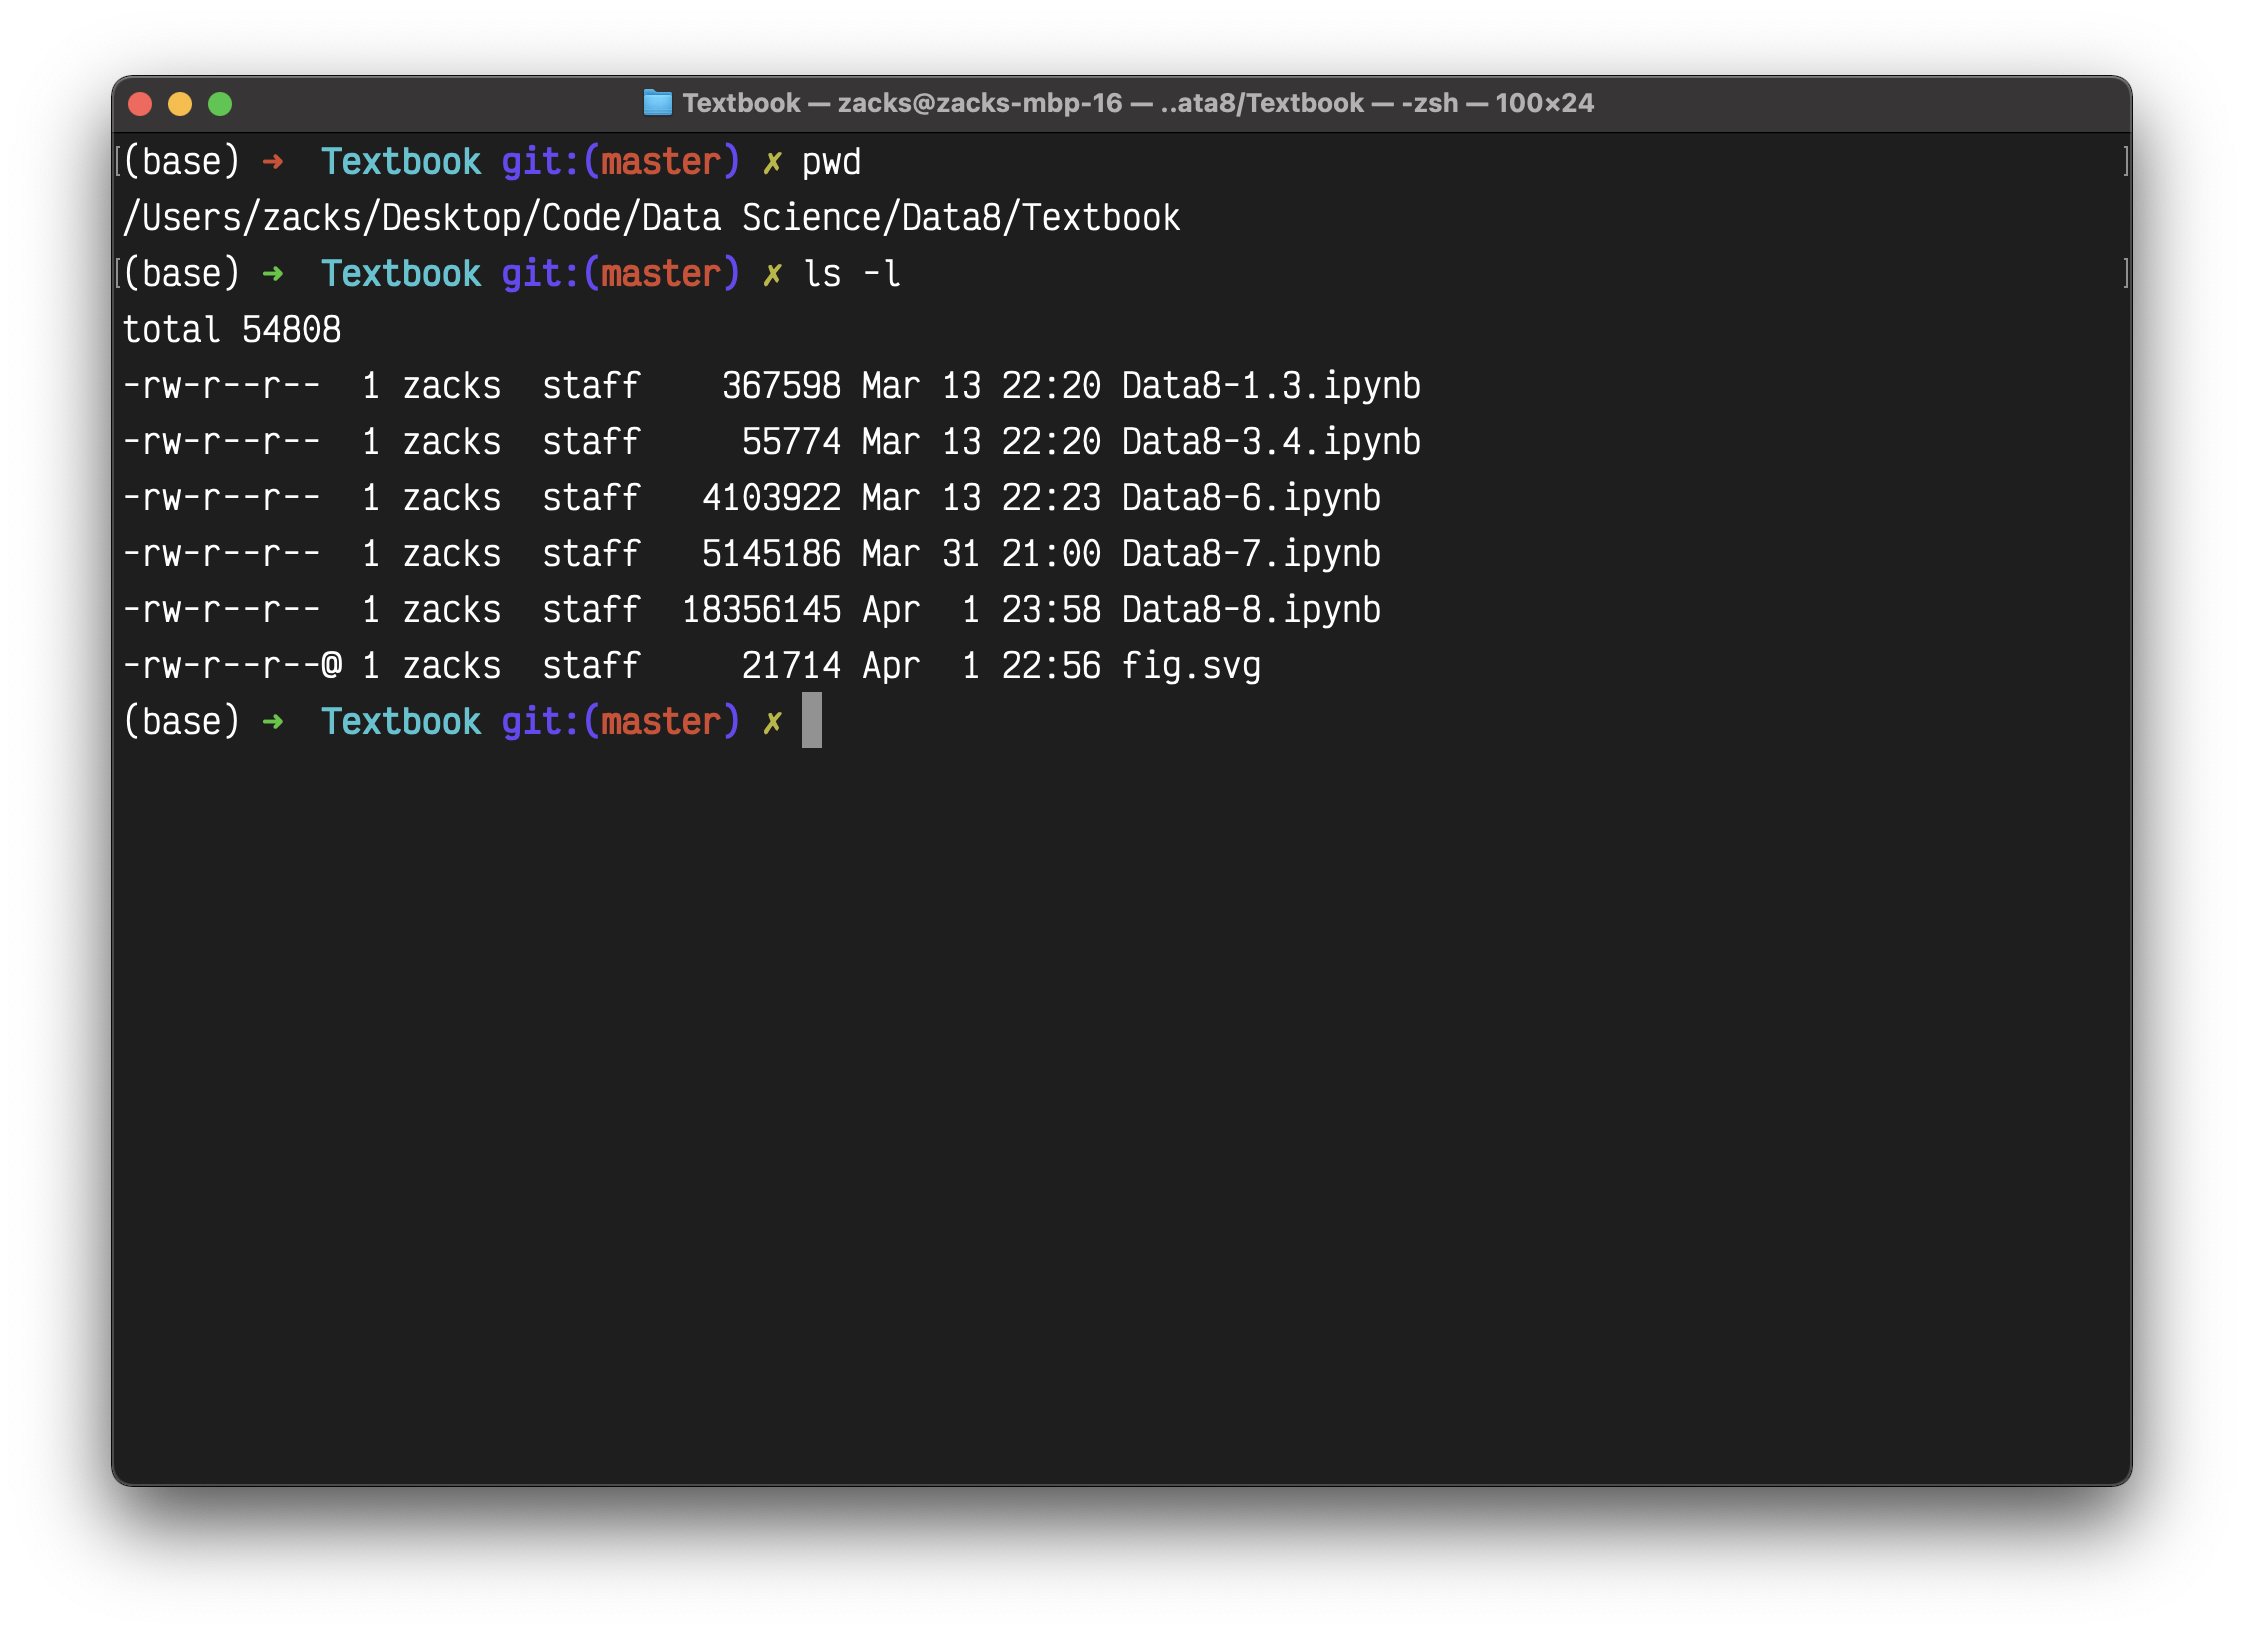Click the 'pwd' command text
Screen dimensions: 2244x1634
coord(831,162)
